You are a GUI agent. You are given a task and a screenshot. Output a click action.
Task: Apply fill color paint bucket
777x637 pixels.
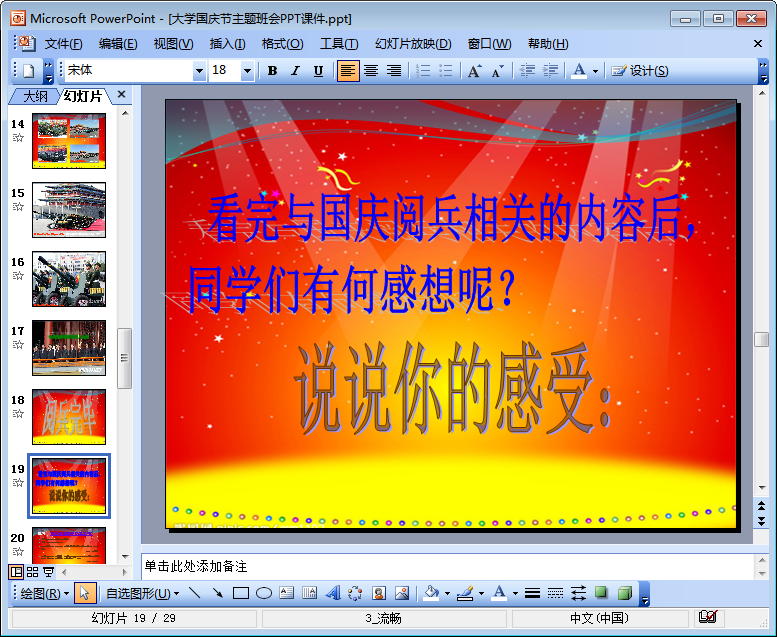[x=432, y=593]
